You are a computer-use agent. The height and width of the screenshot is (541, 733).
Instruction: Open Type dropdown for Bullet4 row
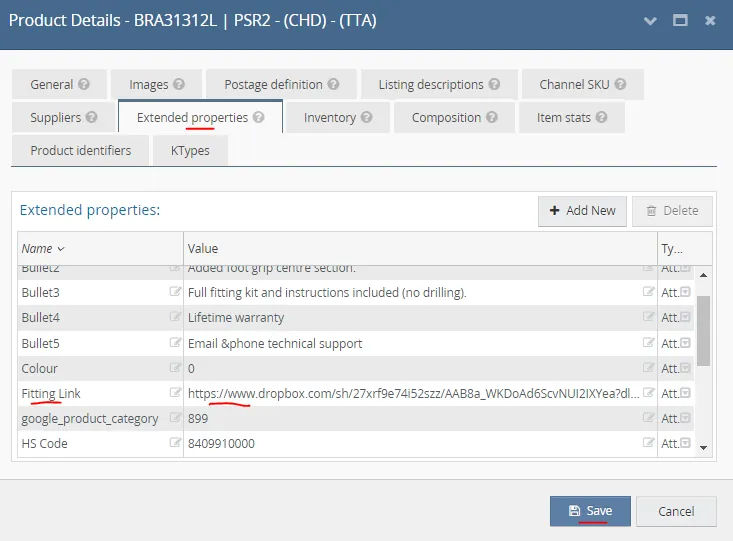tap(685, 317)
